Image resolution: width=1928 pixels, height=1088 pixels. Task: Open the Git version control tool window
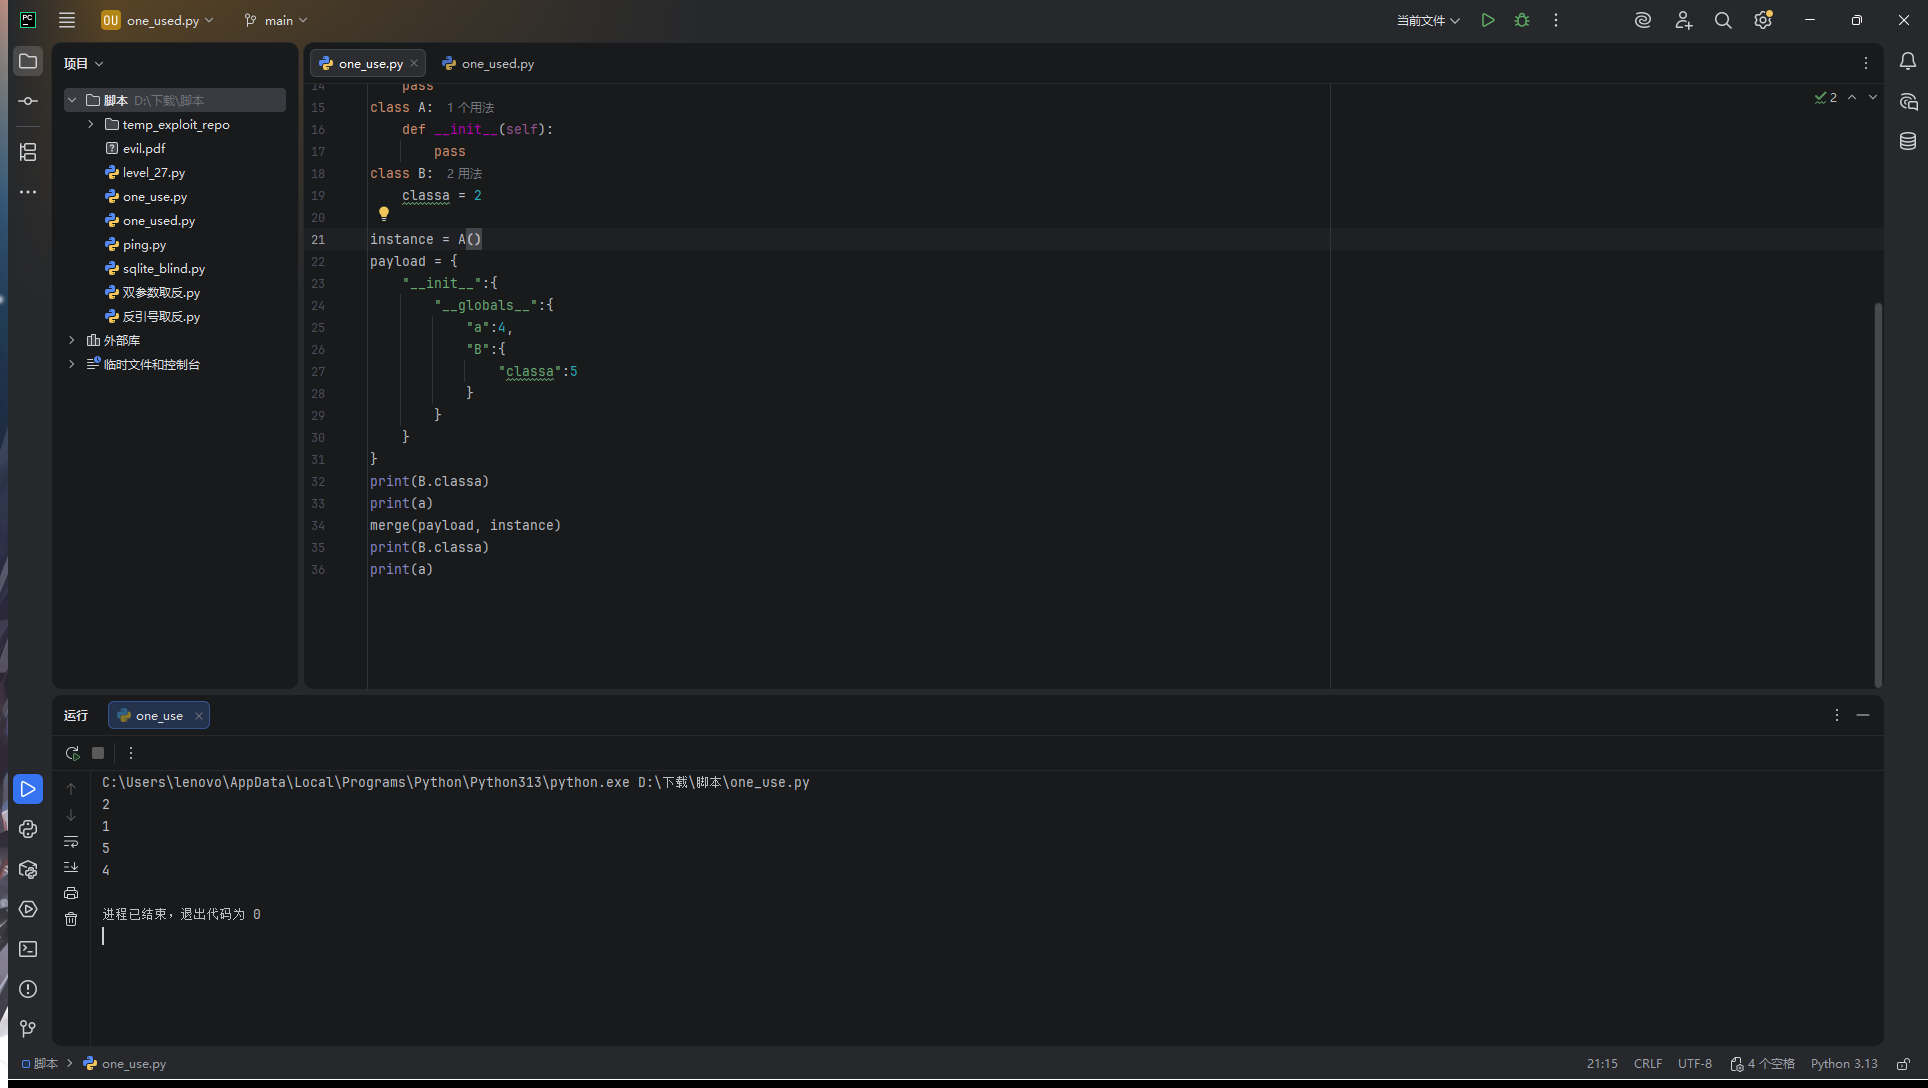tap(28, 1029)
